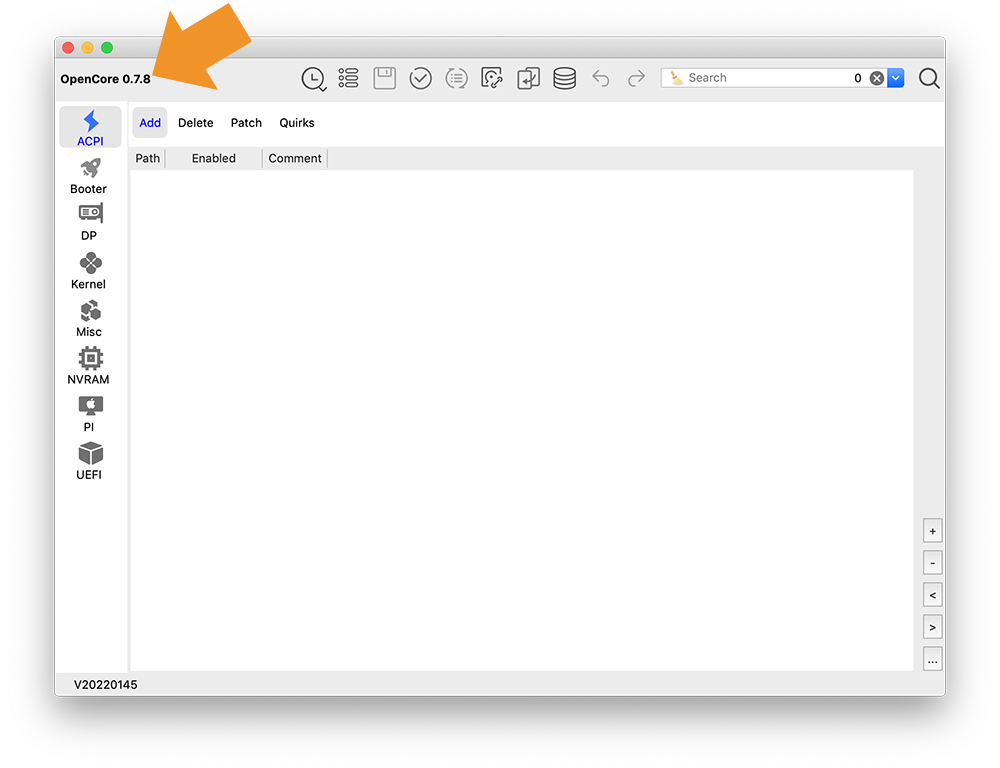This screenshot has height=768, width=1000.
Task: Click inside the Search input field
Action: [x=760, y=78]
